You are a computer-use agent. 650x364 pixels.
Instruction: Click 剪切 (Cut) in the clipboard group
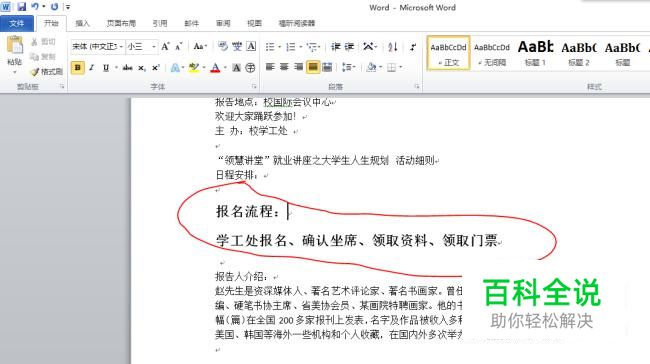pos(43,42)
